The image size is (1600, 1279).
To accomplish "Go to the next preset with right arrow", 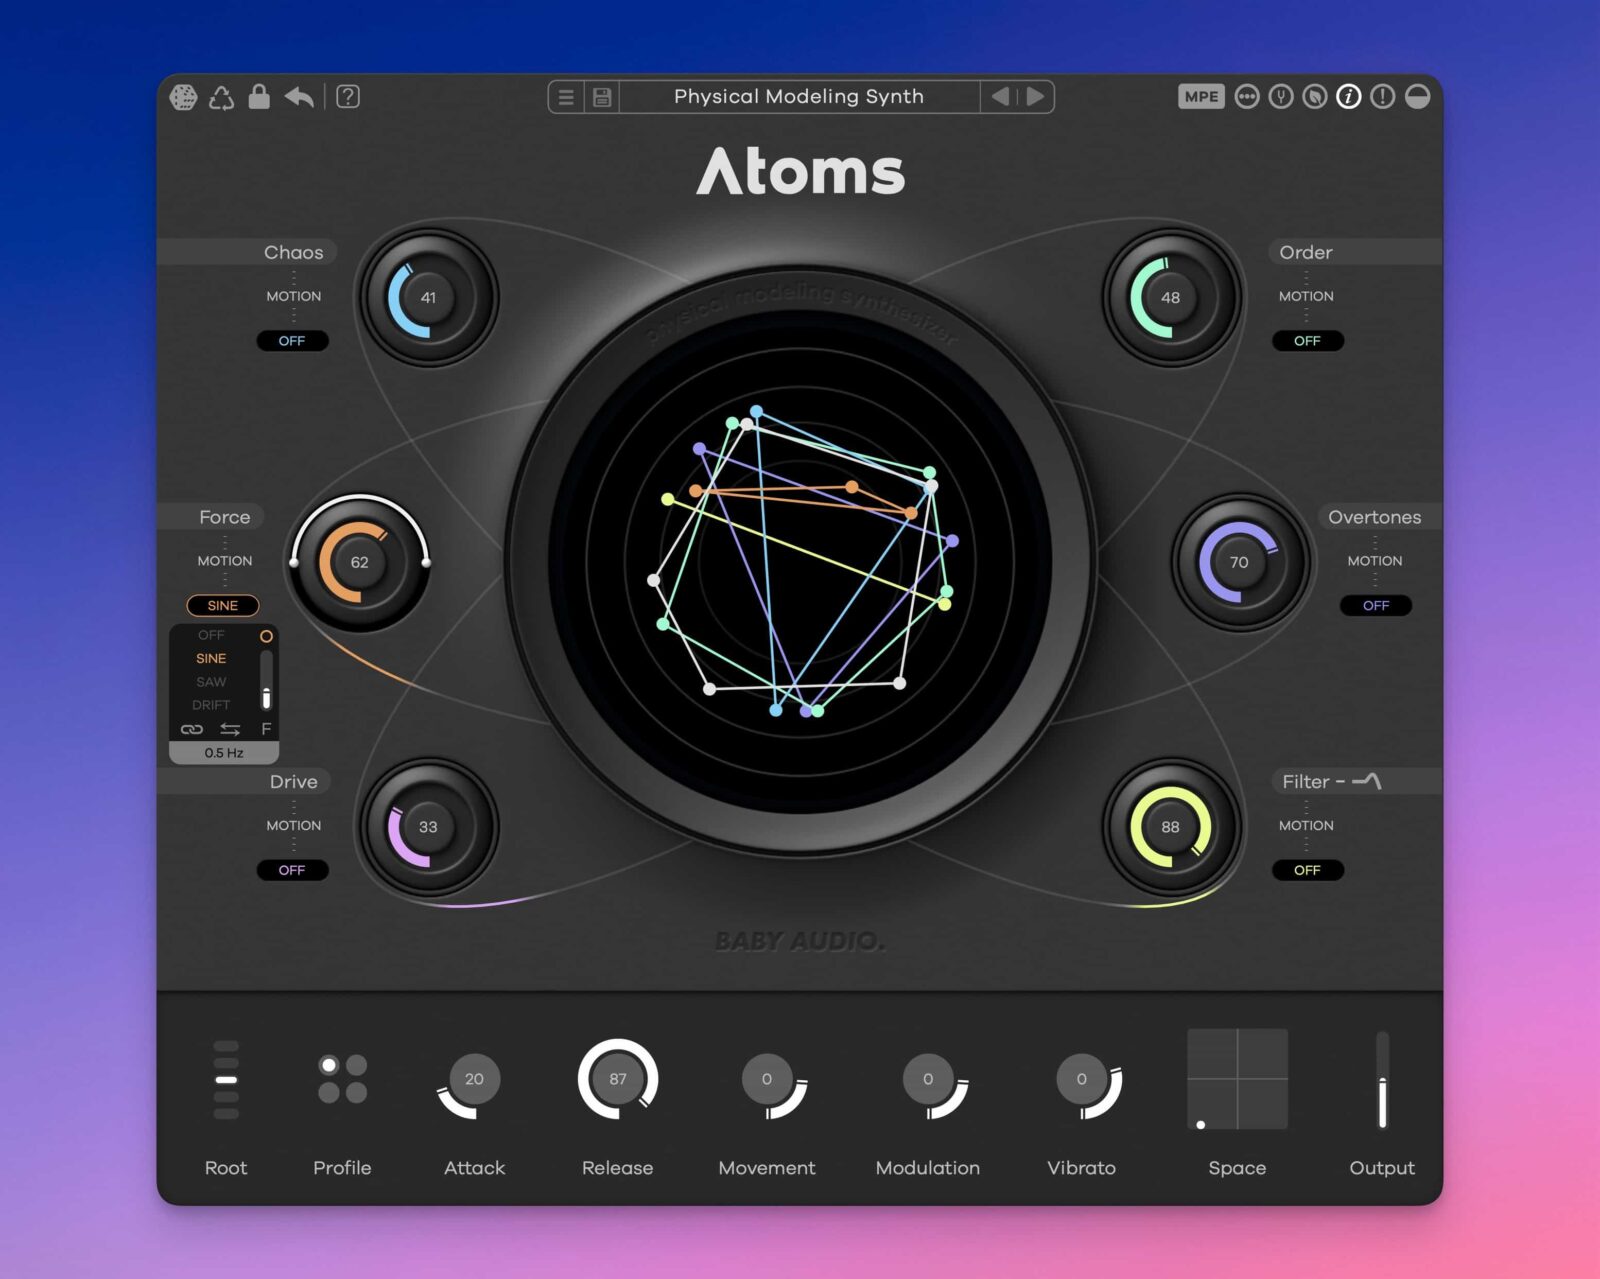I will (1036, 97).
